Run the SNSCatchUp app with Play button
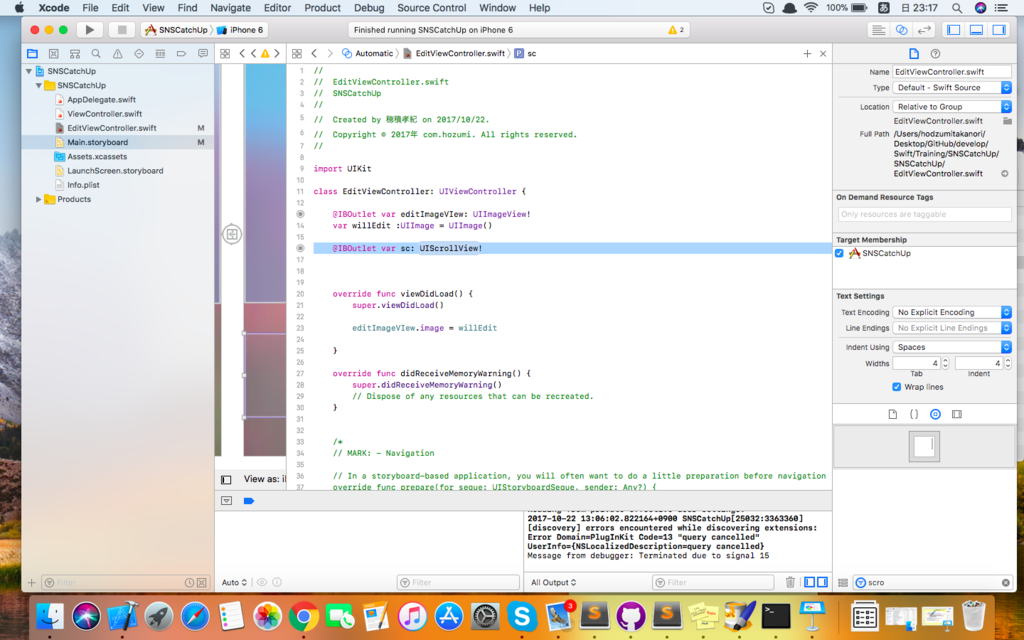 pyautogui.click(x=89, y=29)
